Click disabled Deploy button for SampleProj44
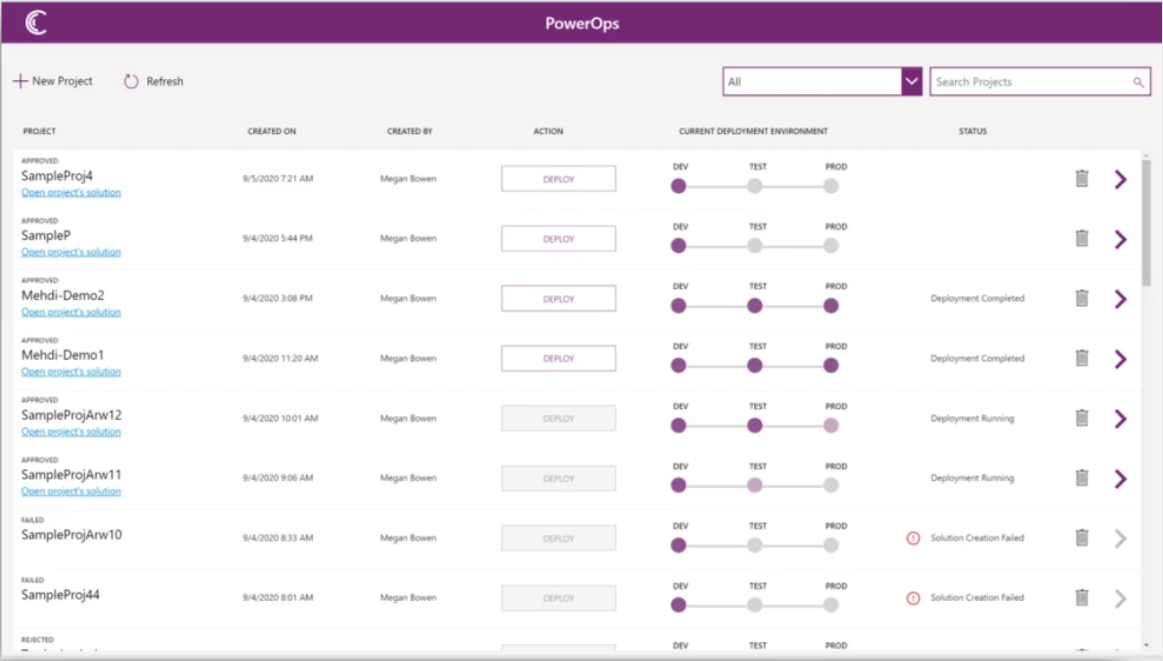1163x661 pixels. pyautogui.click(x=559, y=598)
